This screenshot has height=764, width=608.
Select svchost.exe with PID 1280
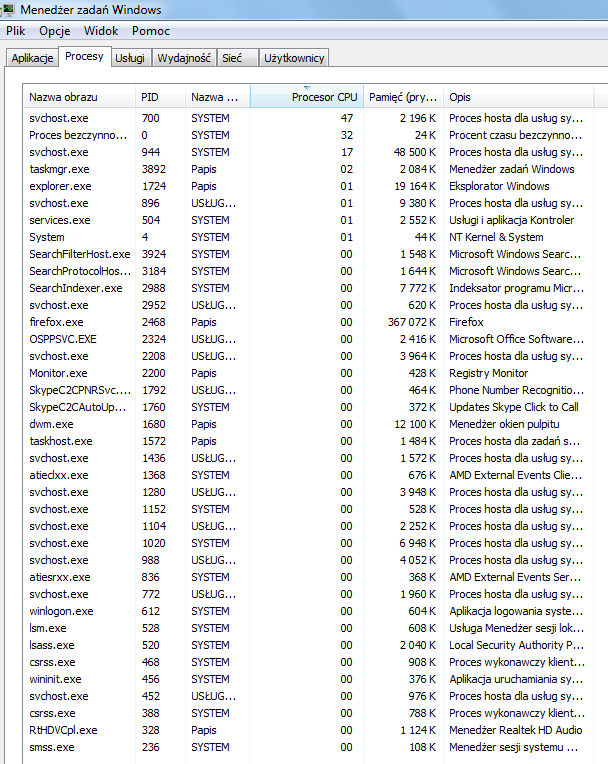click(308, 492)
